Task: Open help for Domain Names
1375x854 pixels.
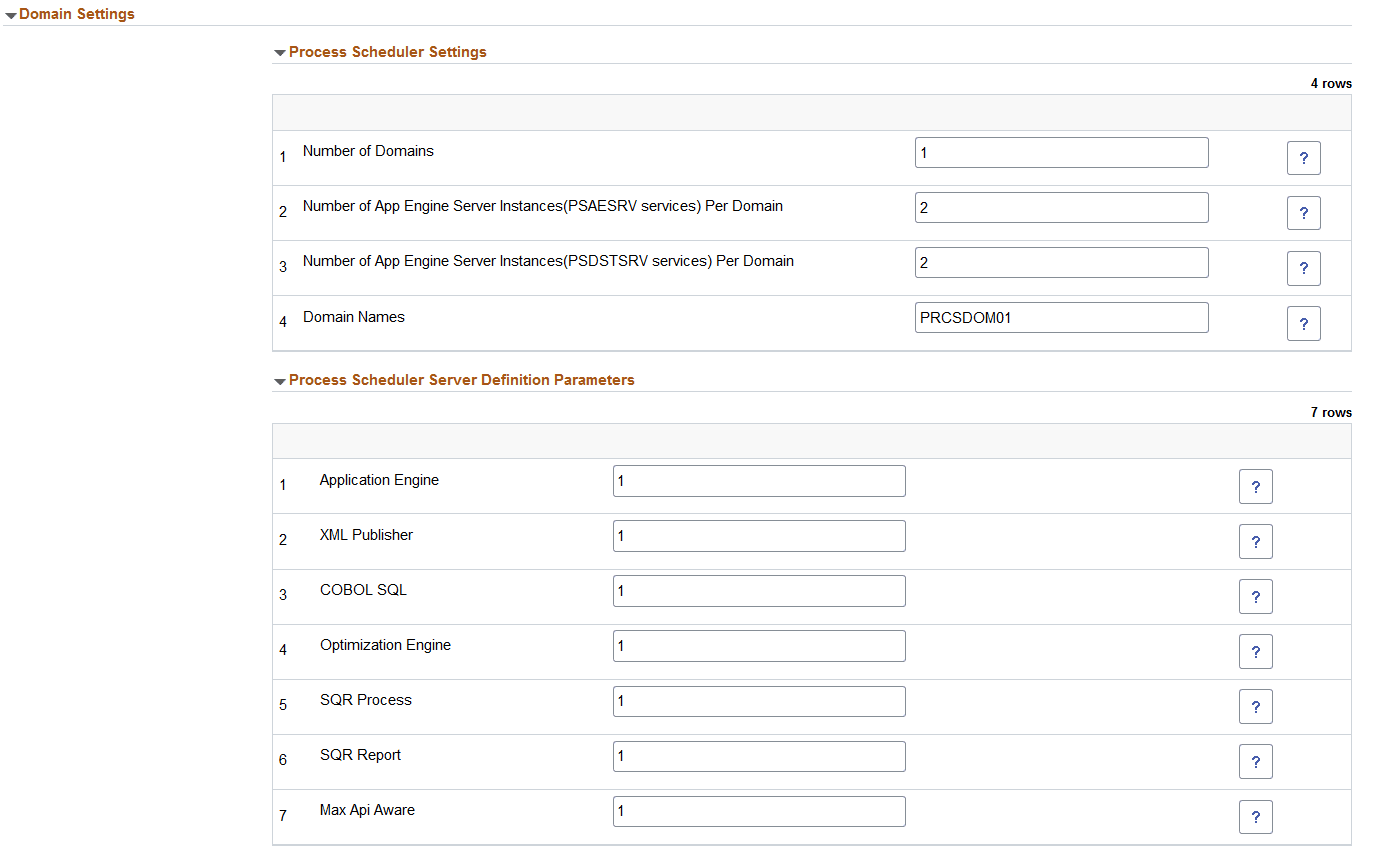Action: pos(1303,323)
